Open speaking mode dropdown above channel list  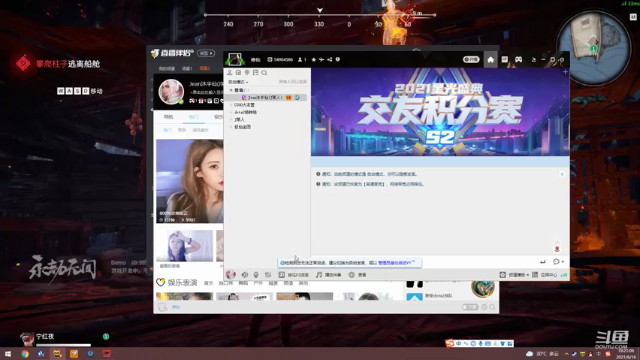[x=238, y=82]
